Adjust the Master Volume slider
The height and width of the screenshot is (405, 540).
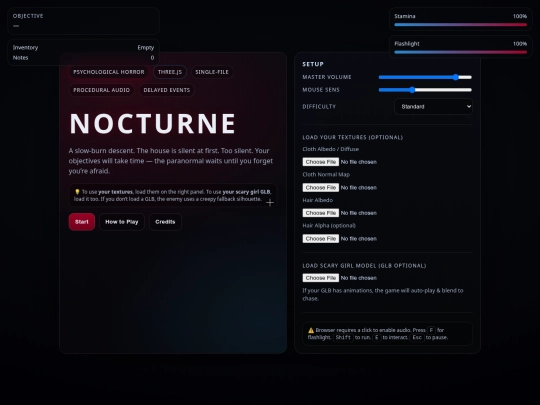[425, 77]
